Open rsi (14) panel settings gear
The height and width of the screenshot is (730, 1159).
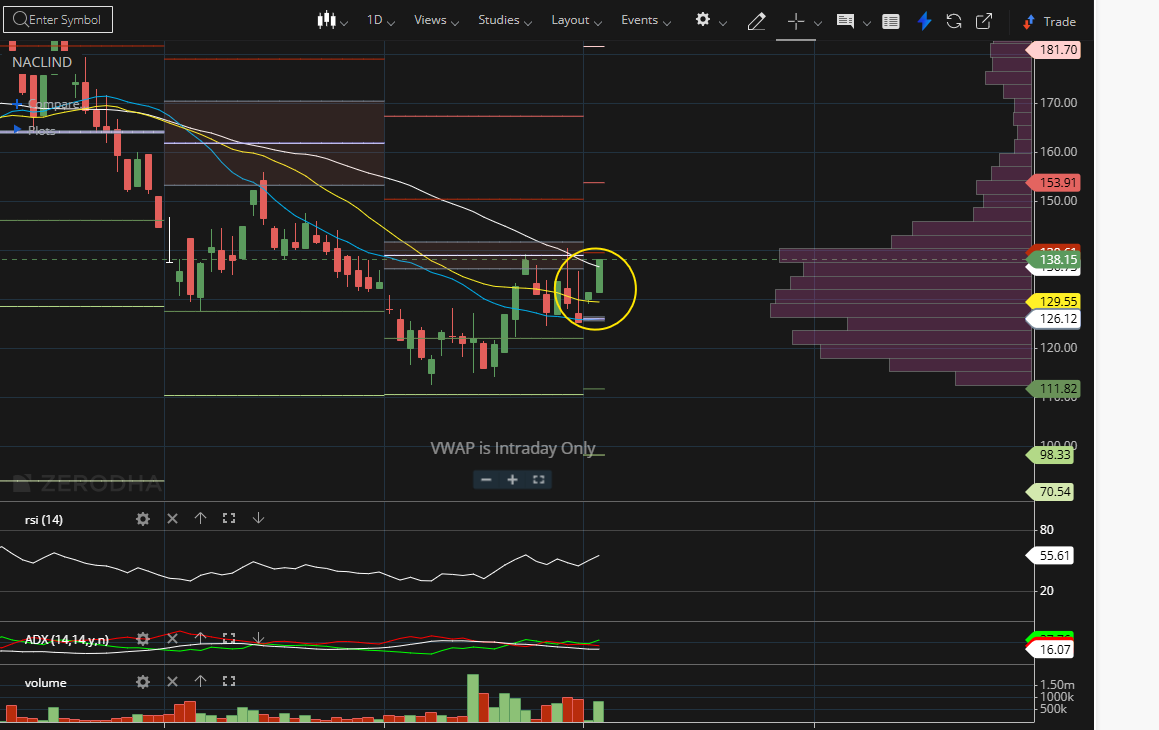coord(143,519)
